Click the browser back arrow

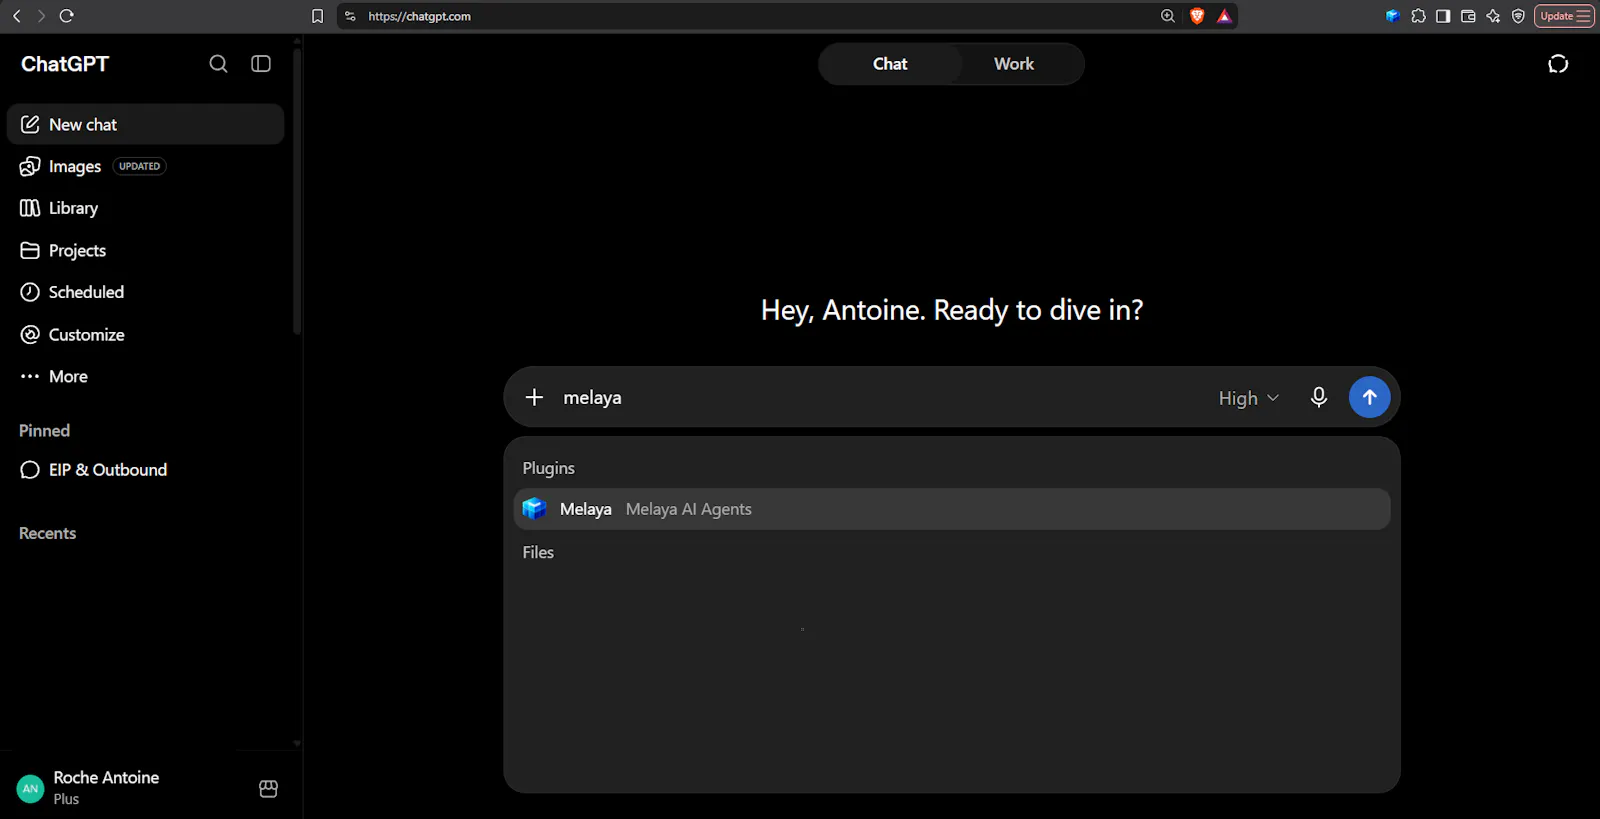[17, 16]
